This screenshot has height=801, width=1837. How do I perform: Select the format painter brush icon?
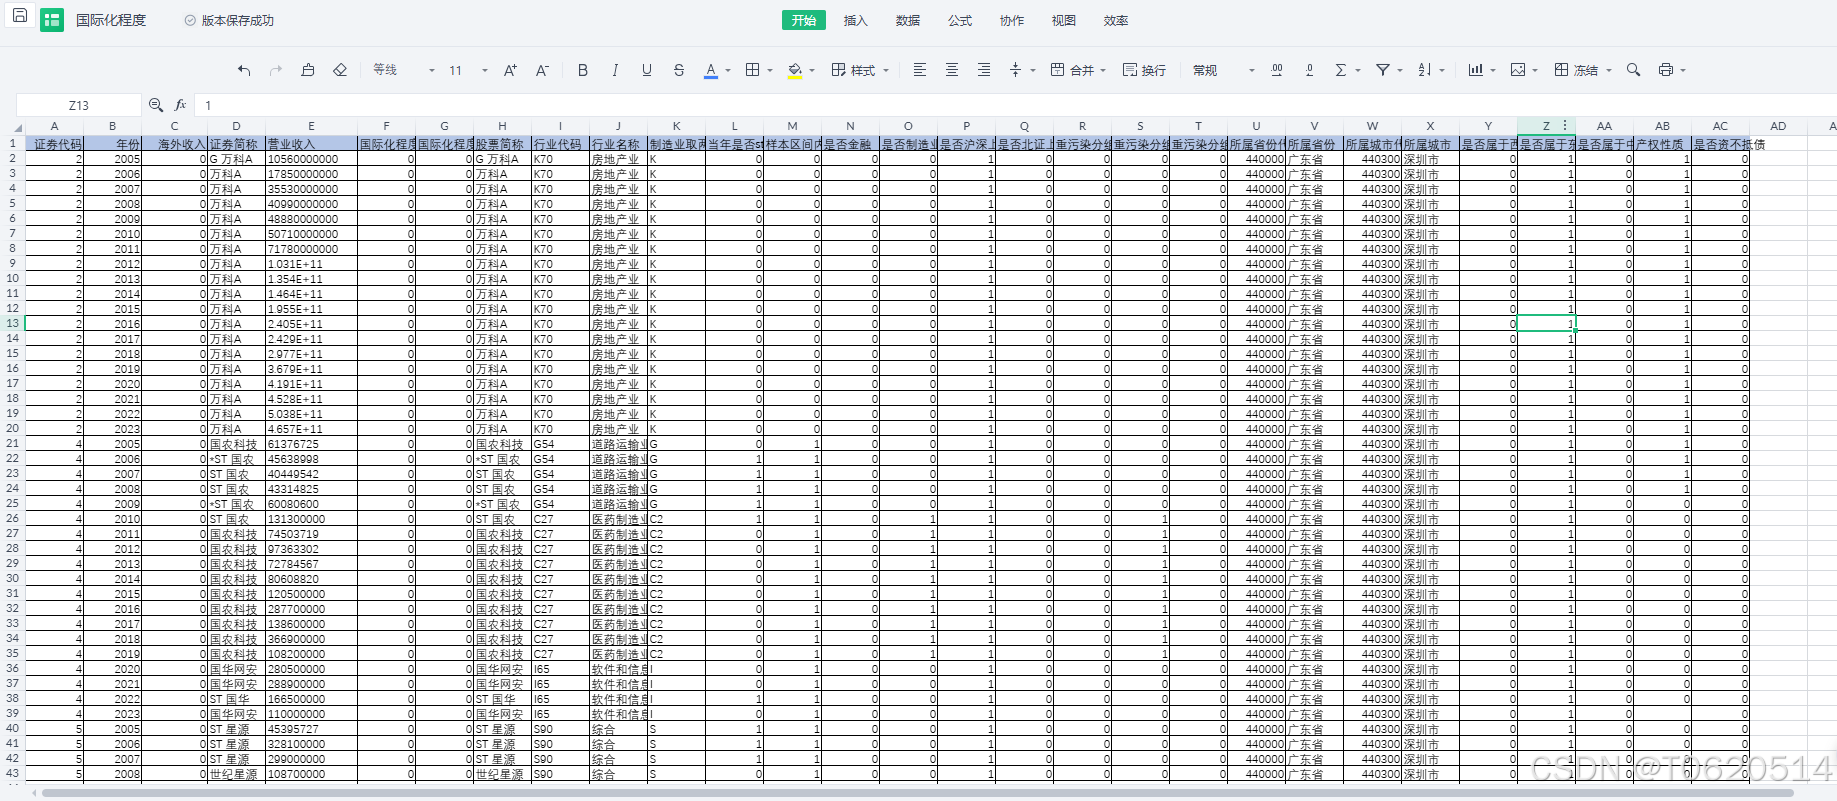click(x=308, y=70)
